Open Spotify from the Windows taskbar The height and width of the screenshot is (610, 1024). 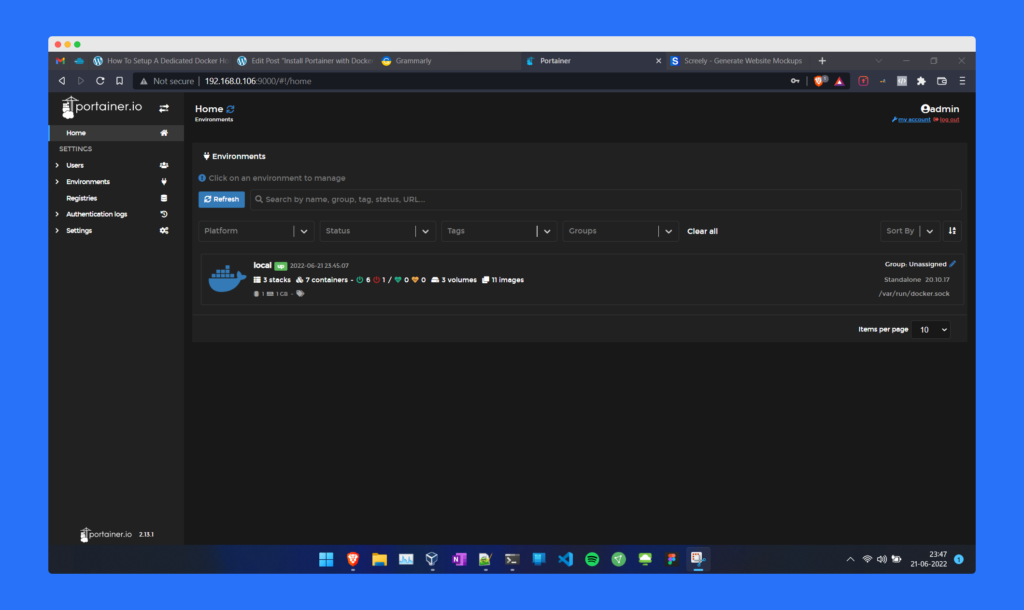click(x=592, y=559)
